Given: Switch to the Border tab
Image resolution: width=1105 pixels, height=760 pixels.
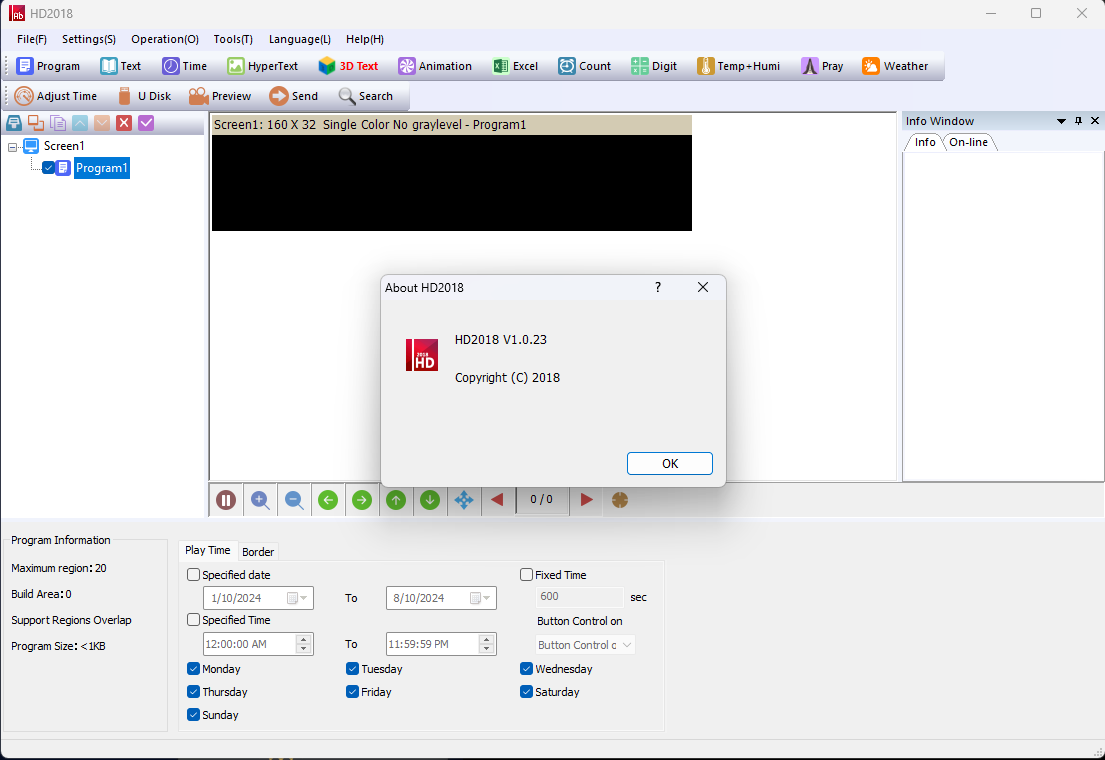Looking at the screenshot, I should [258, 552].
